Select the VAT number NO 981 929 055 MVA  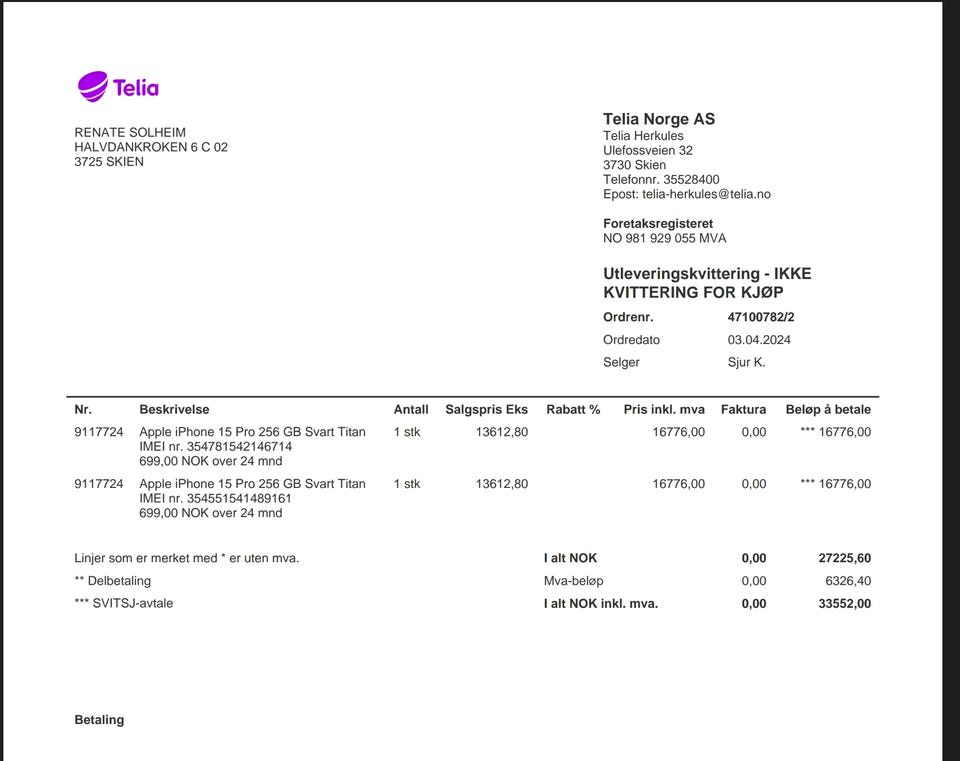pos(664,238)
